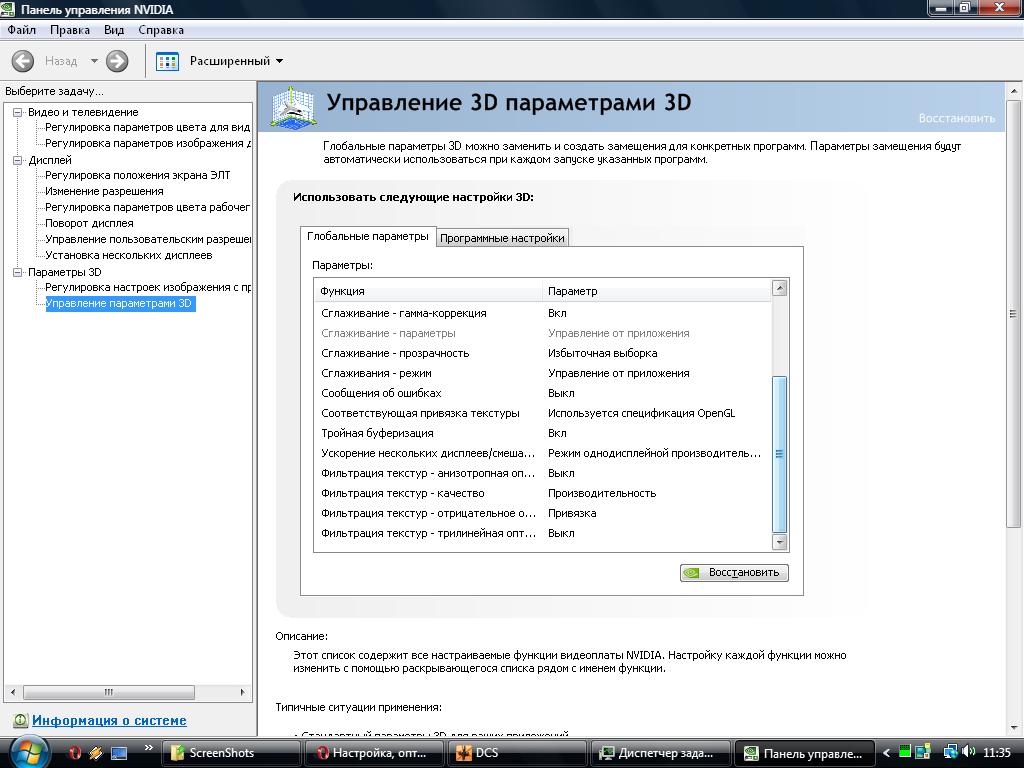Click the Восстановить button with NVIDIA logo

[x=734, y=573]
